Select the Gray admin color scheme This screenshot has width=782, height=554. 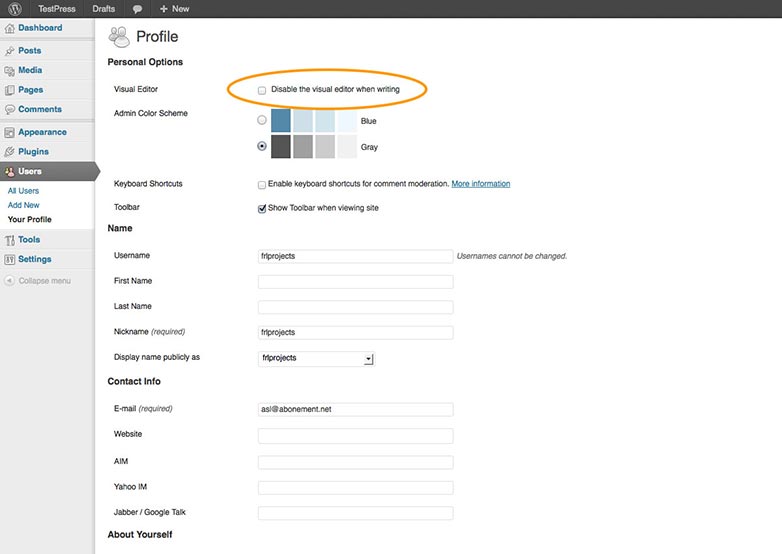coord(262,146)
